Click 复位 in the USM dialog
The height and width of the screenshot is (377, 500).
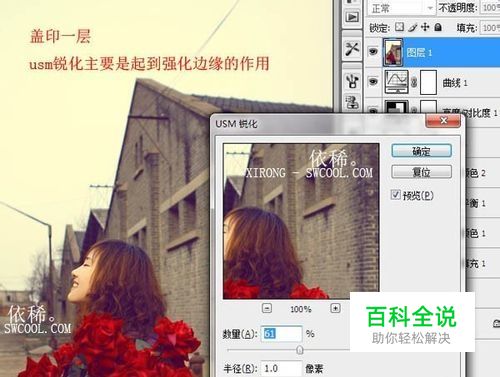[421, 172]
